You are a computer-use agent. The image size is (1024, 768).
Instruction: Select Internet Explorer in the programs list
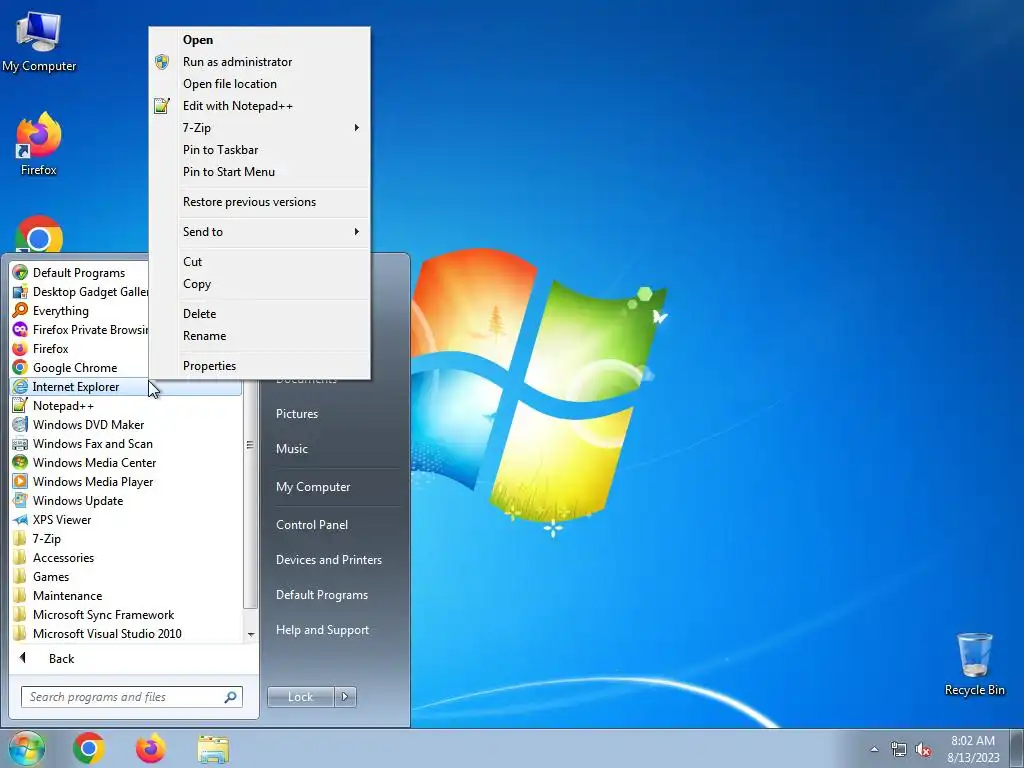[x=126, y=387]
